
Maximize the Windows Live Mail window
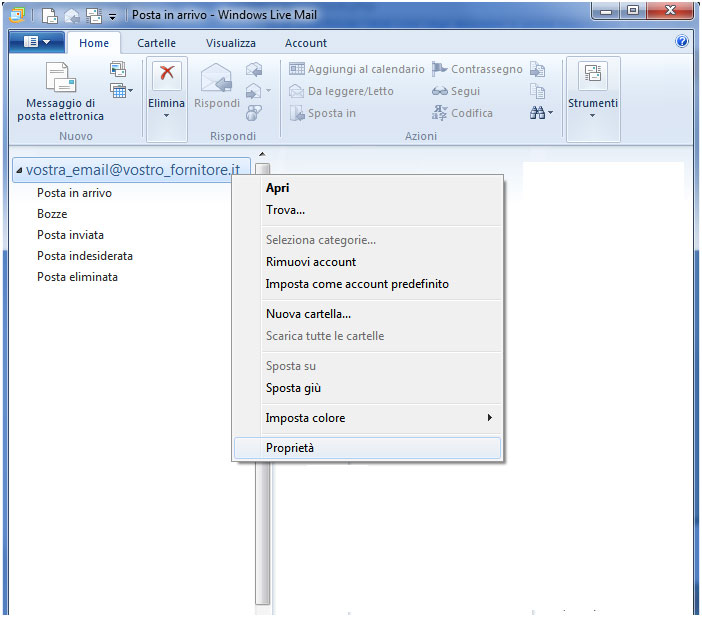point(633,11)
